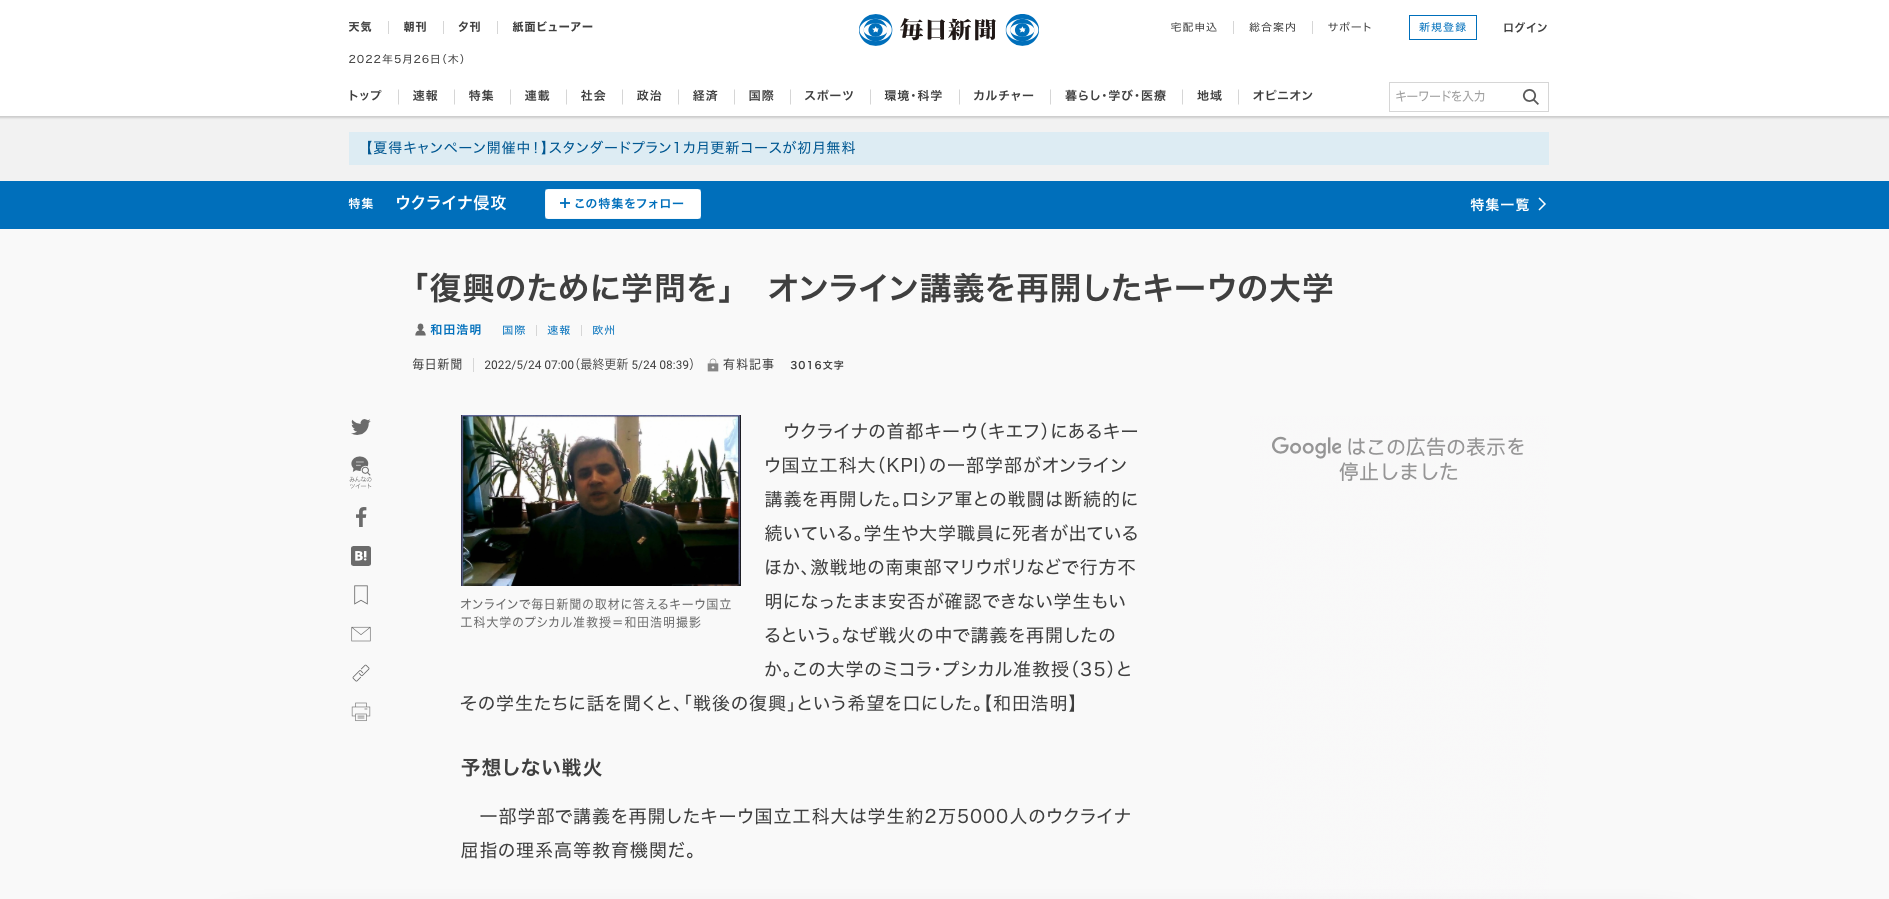Click この特集をフォロー button

[623, 204]
